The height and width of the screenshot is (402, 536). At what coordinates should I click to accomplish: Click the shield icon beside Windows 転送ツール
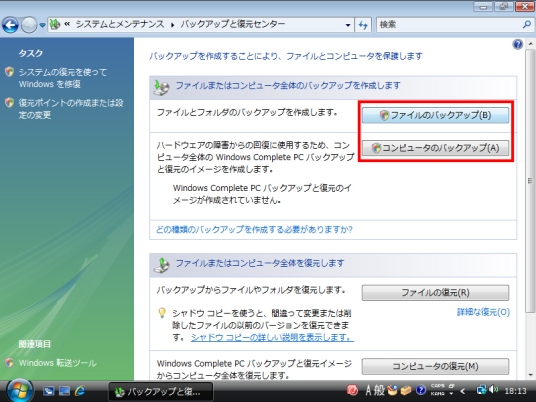(x=10, y=362)
